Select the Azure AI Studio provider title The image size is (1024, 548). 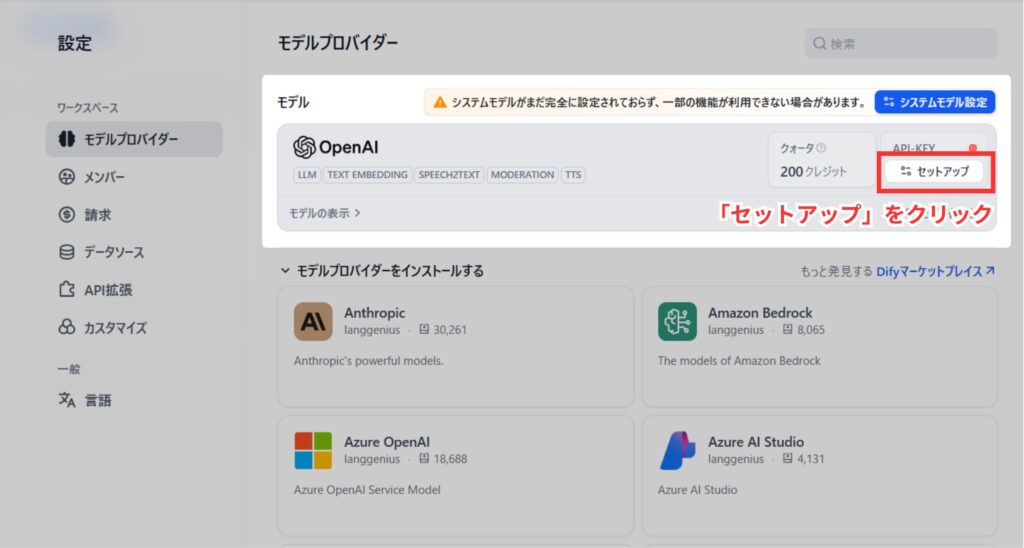(756, 442)
